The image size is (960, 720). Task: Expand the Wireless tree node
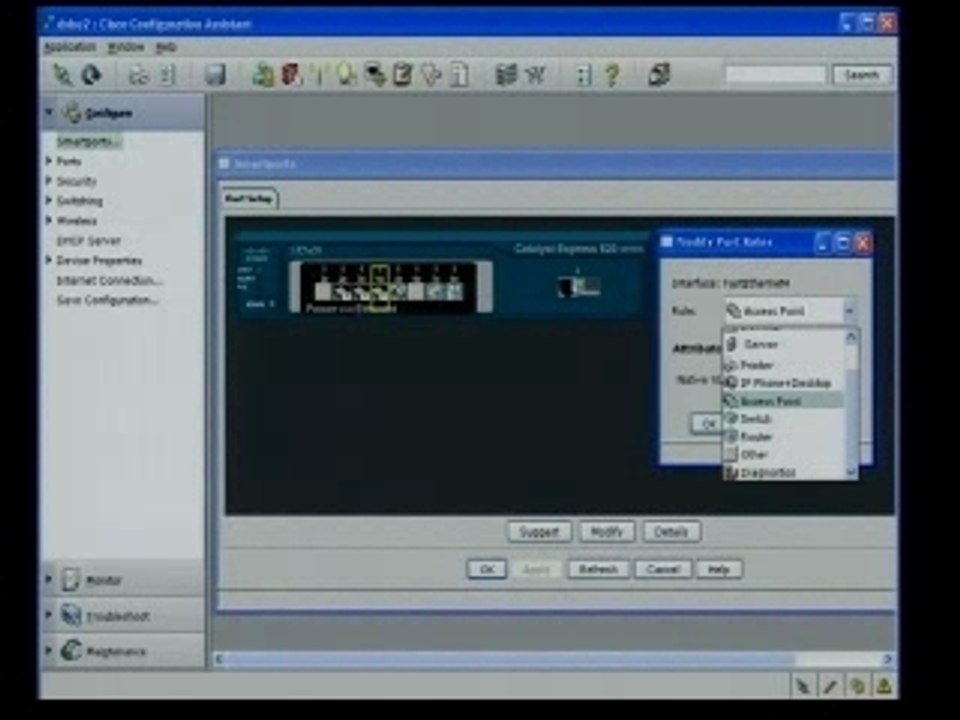click(48, 220)
